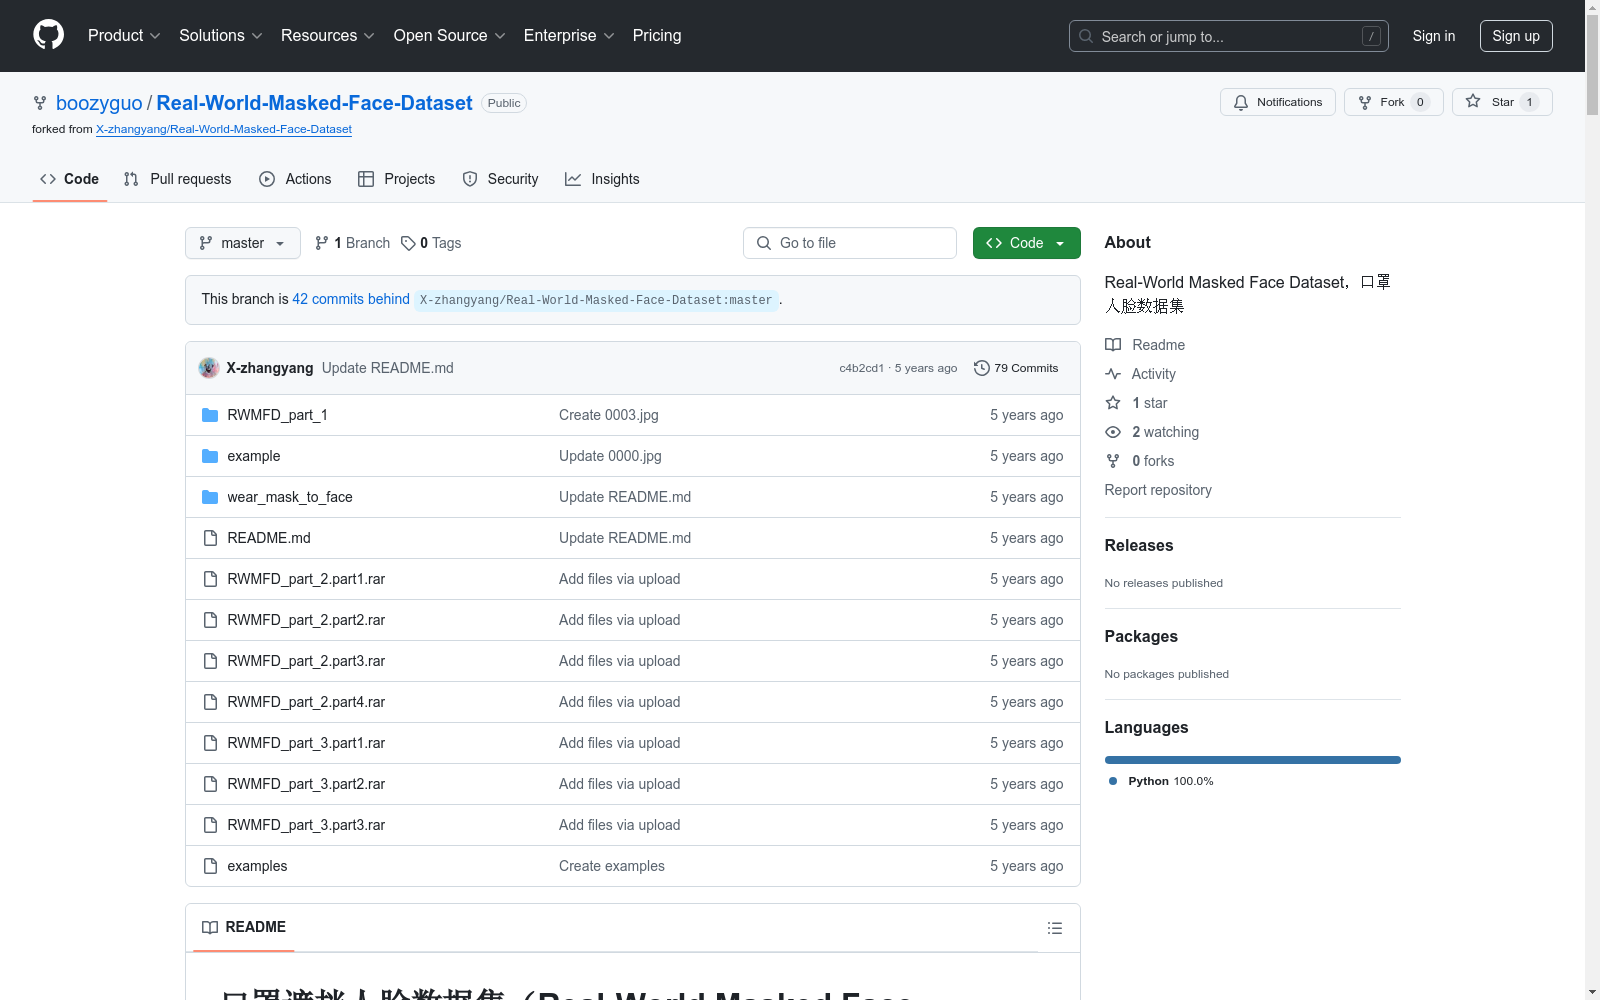1600x1000 pixels.
Task: Open the green Code dropdown
Action: click(x=1026, y=243)
